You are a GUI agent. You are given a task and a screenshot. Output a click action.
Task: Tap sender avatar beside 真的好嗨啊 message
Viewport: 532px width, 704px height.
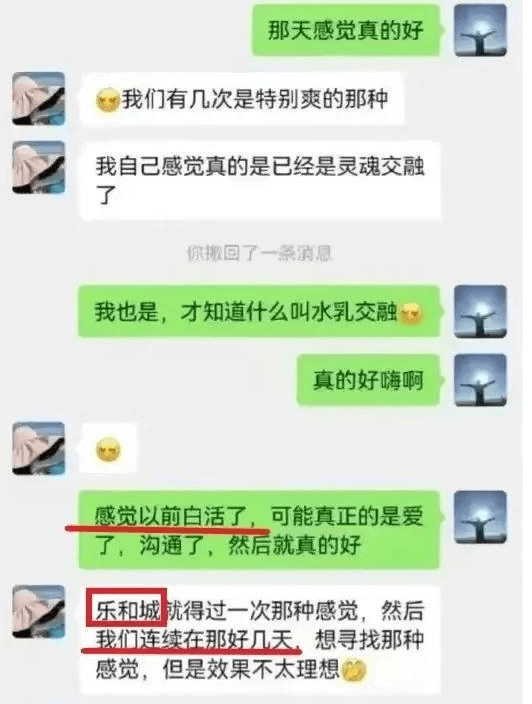tap(480, 380)
